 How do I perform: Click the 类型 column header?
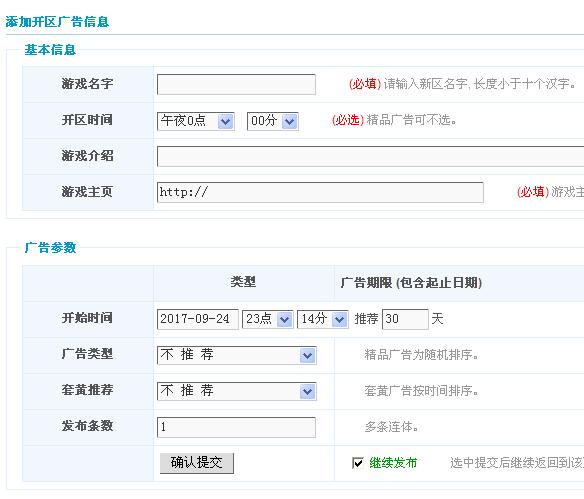[x=243, y=282]
